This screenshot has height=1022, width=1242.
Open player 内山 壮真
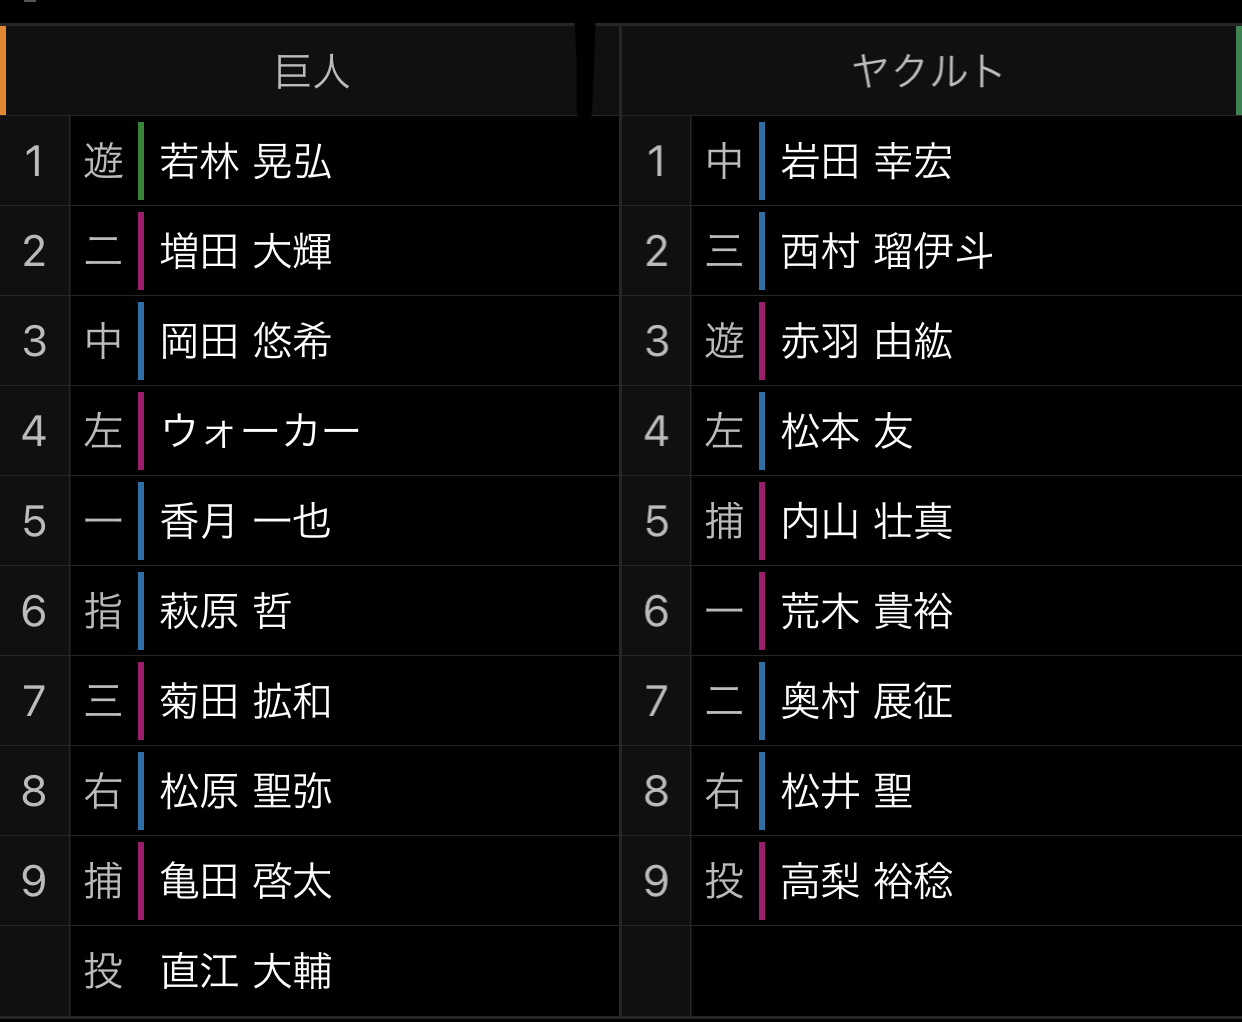point(867,521)
